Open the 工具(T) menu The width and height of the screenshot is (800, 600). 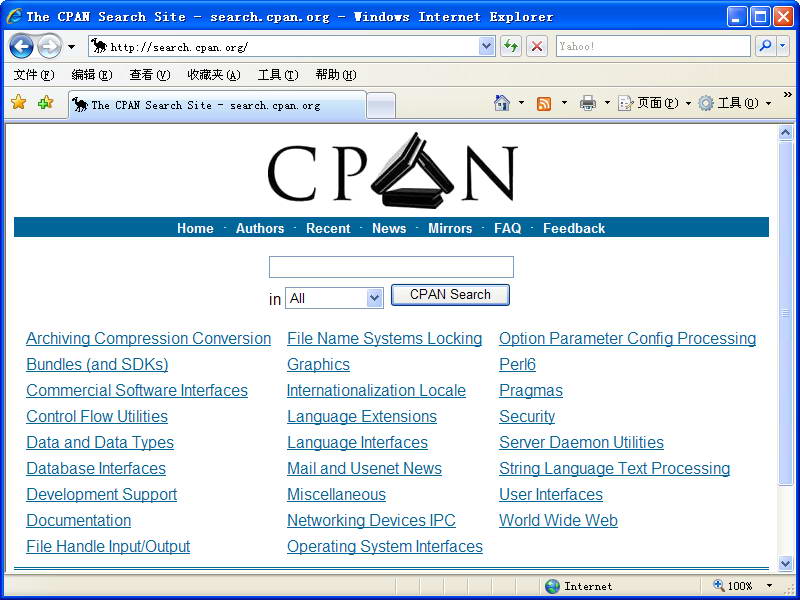point(278,75)
